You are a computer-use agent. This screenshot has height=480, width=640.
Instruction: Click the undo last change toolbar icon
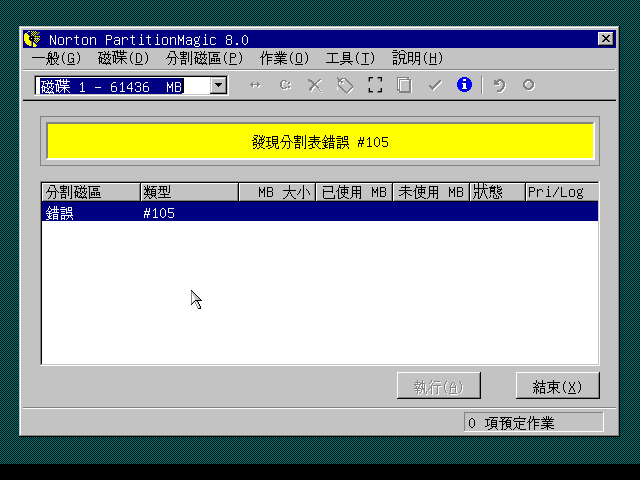499,85
